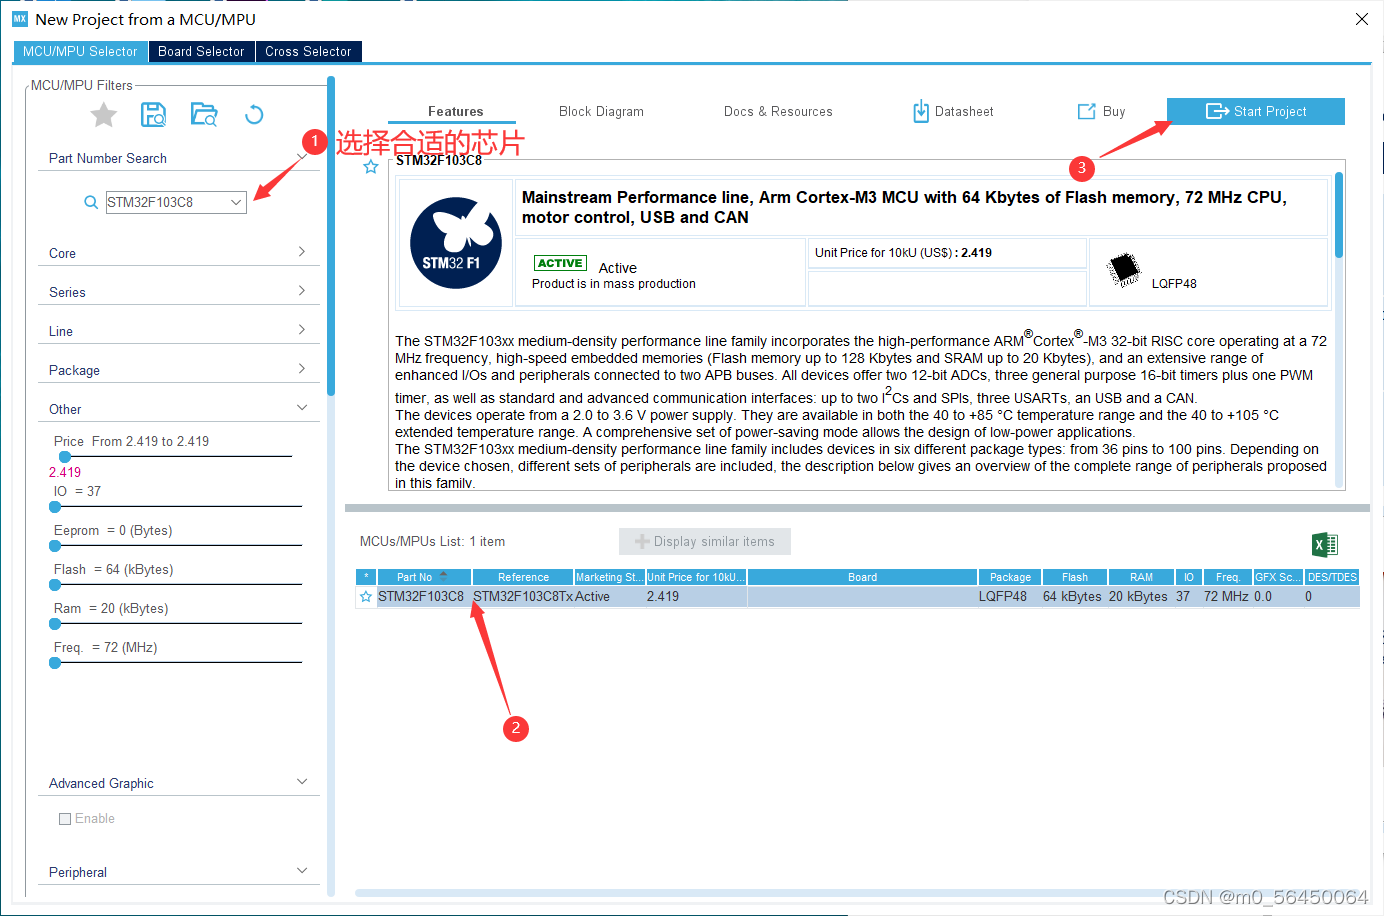The height and width of the screenshot is (916, 1384).
Task: Toggle favorite star beside the STM32F103C8 title
Action: point(371,167)
